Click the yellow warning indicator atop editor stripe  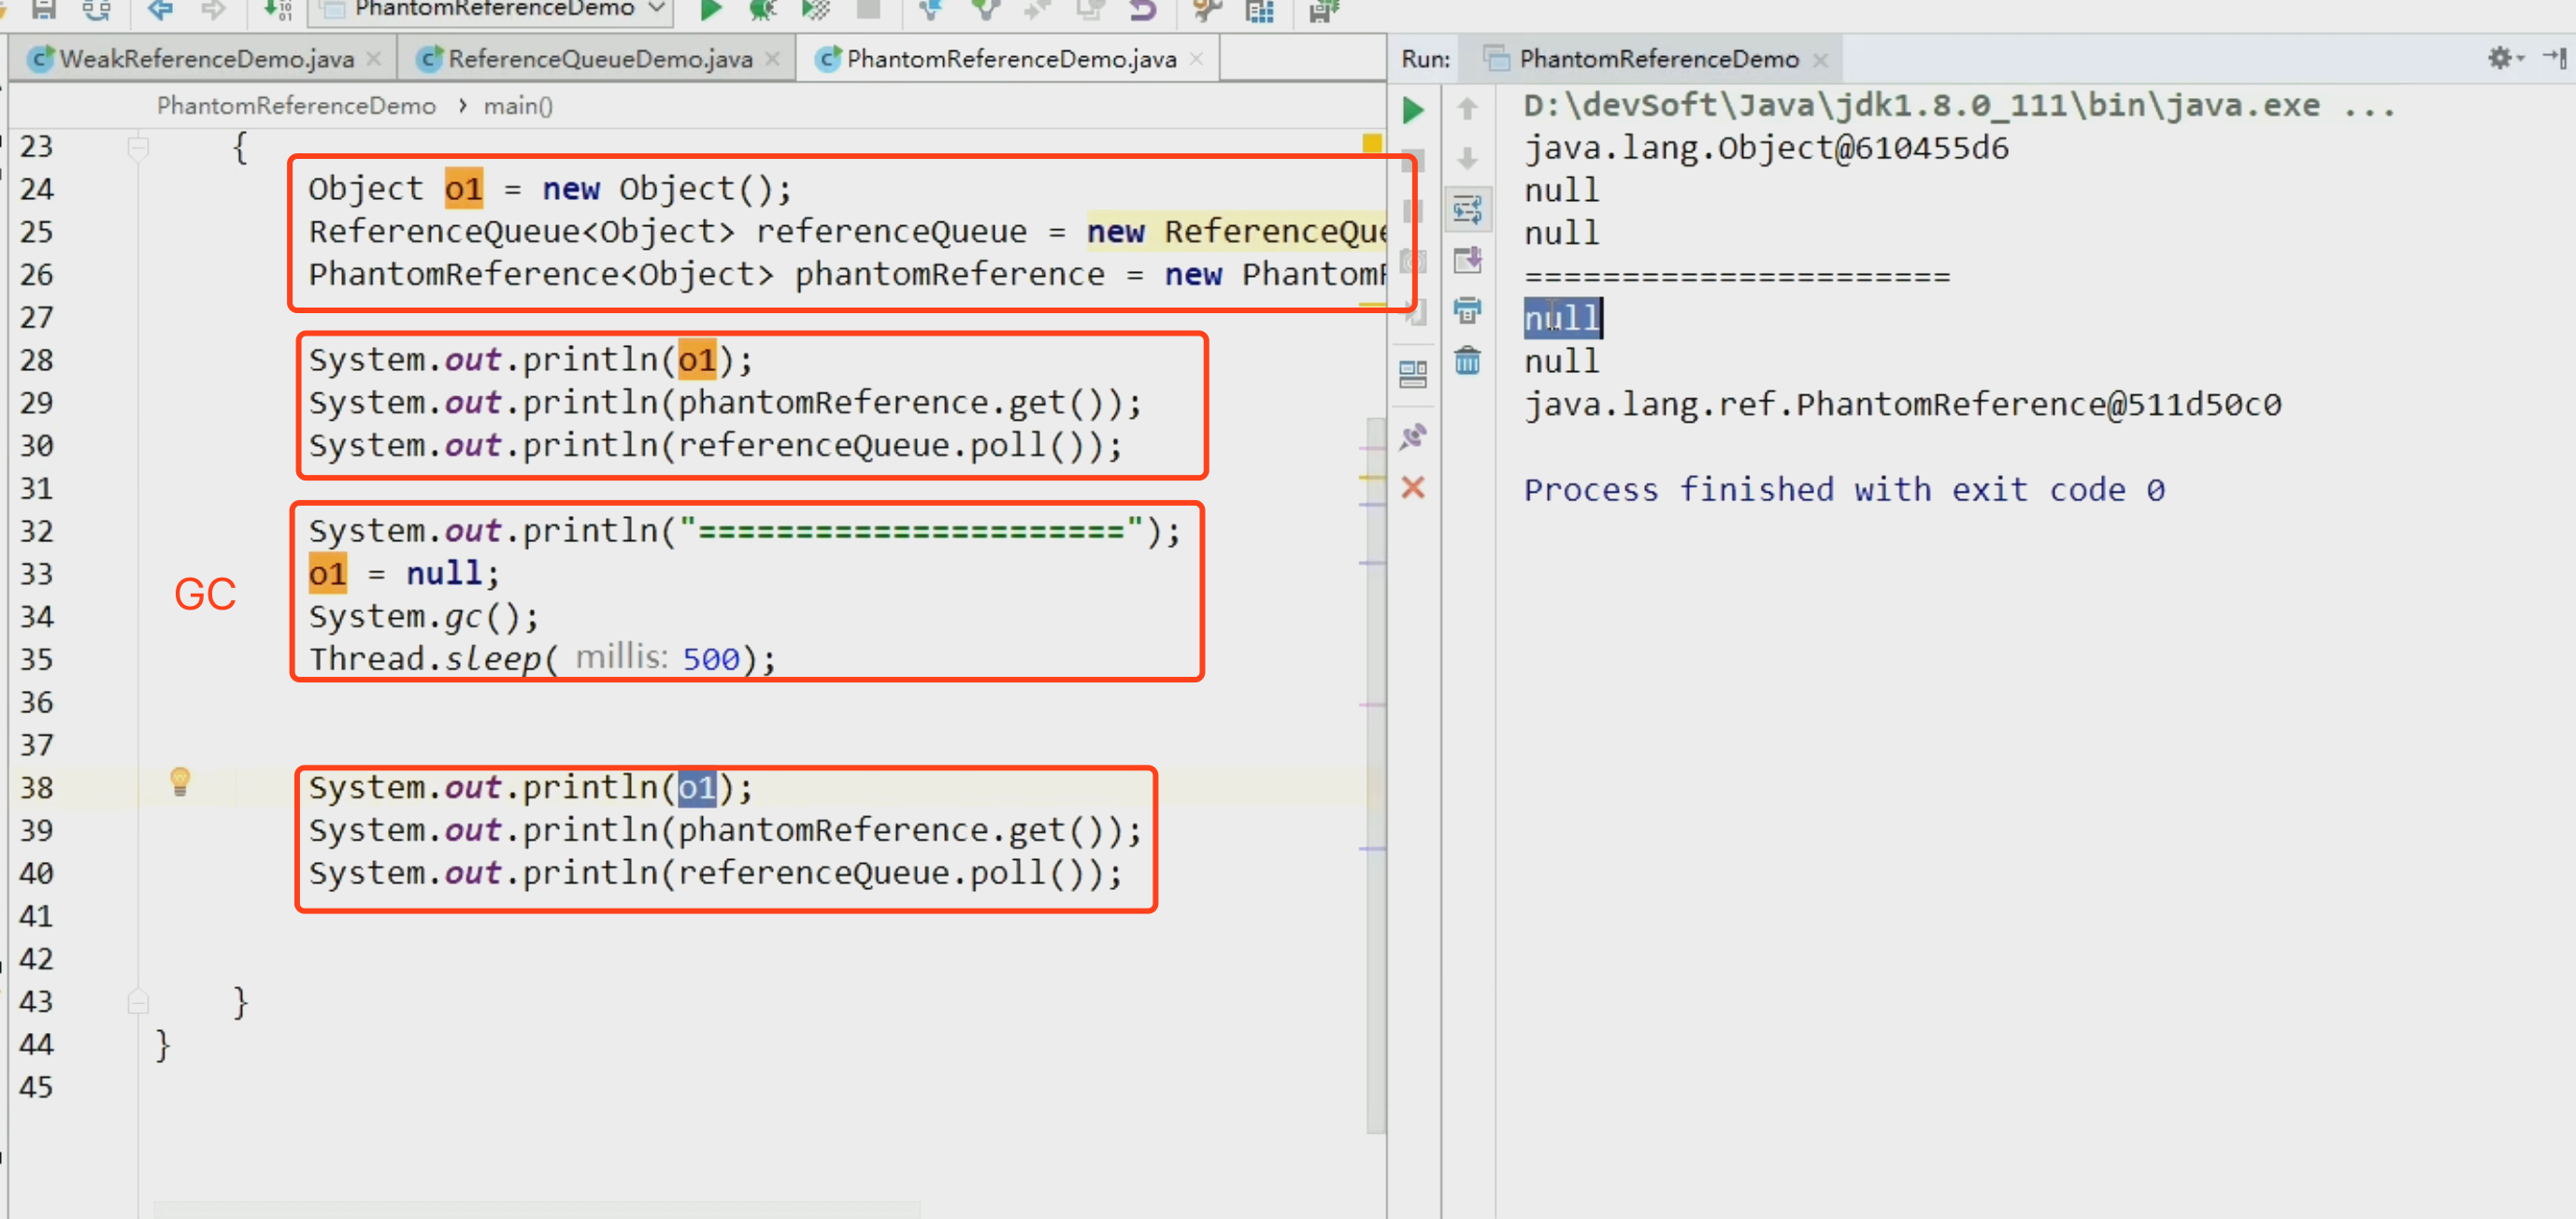pyautogui.click(x=1372, y=143)
